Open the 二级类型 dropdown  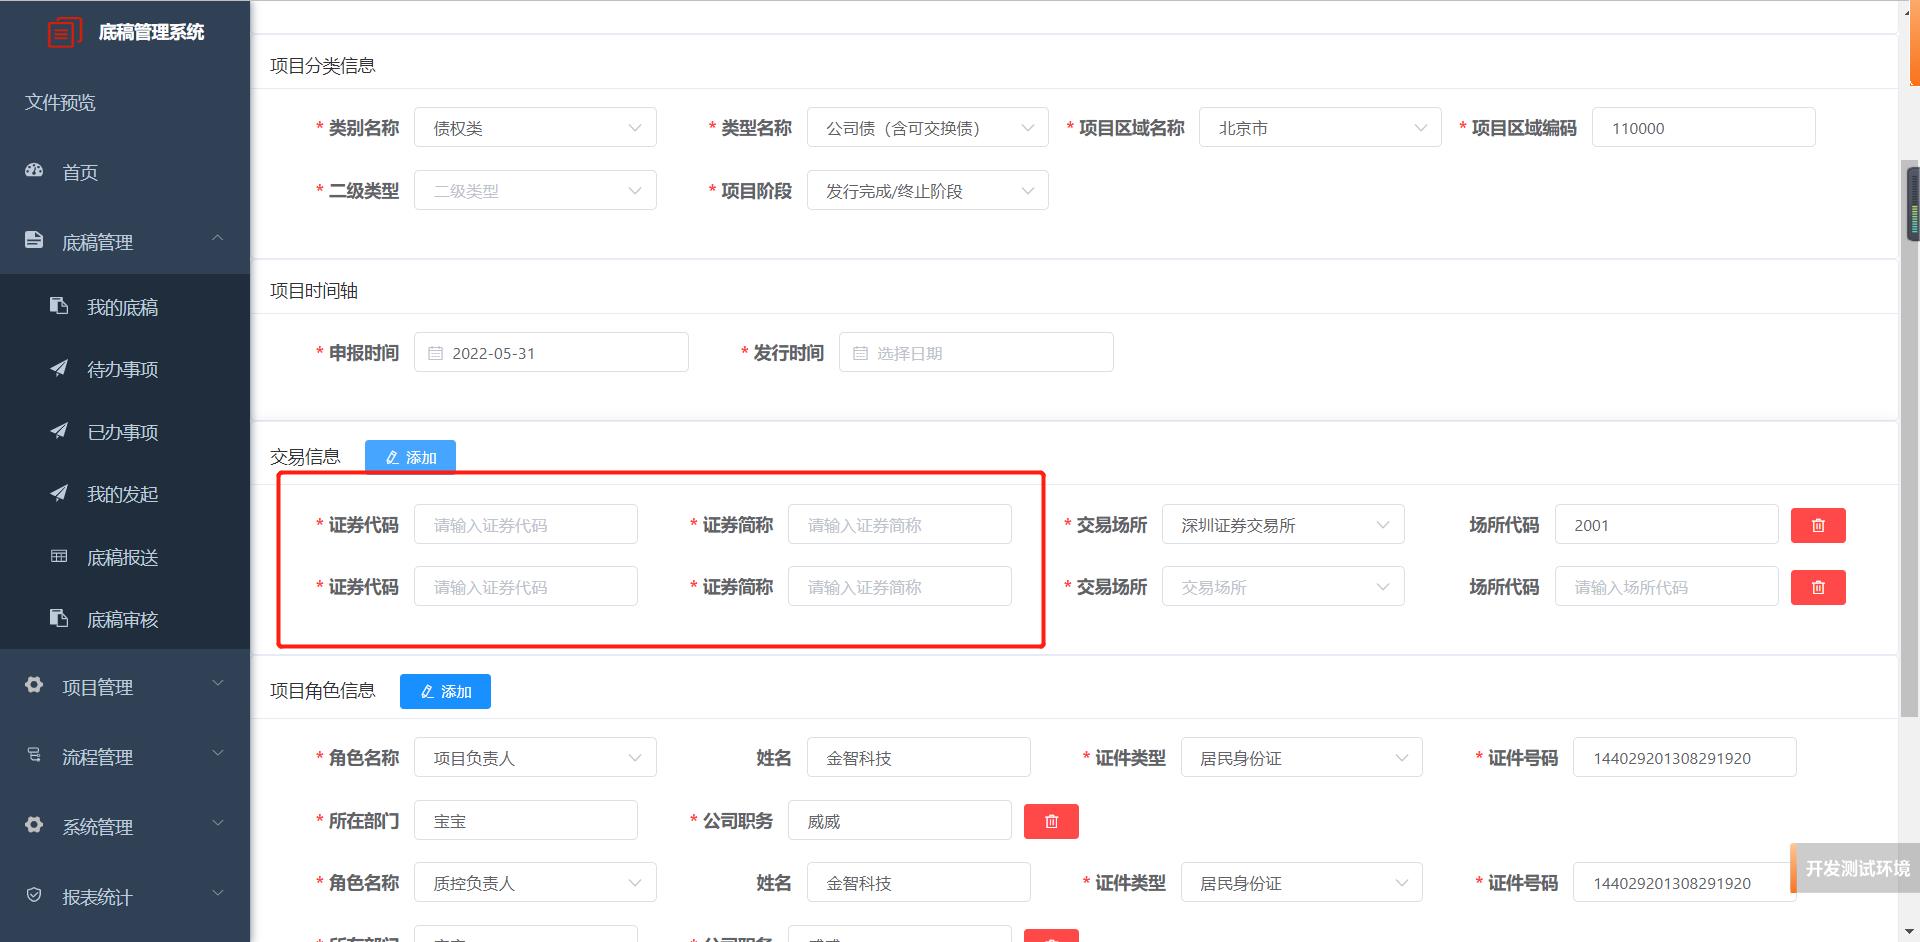[535, 190]
